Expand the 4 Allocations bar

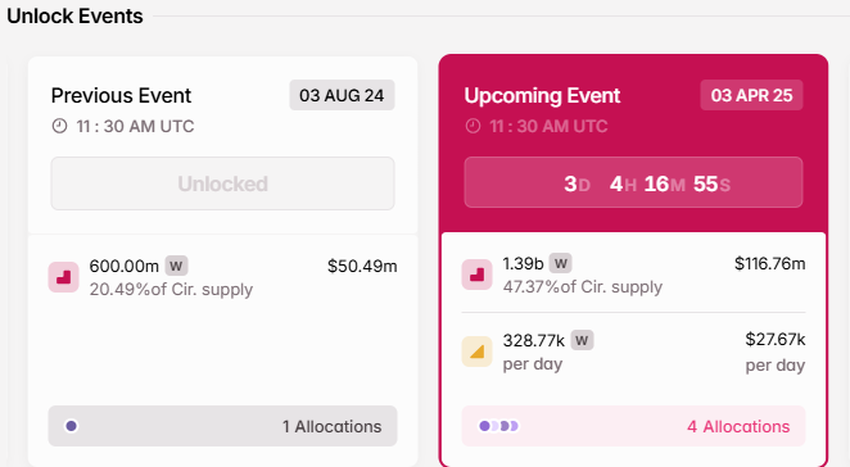pos(633,426)
